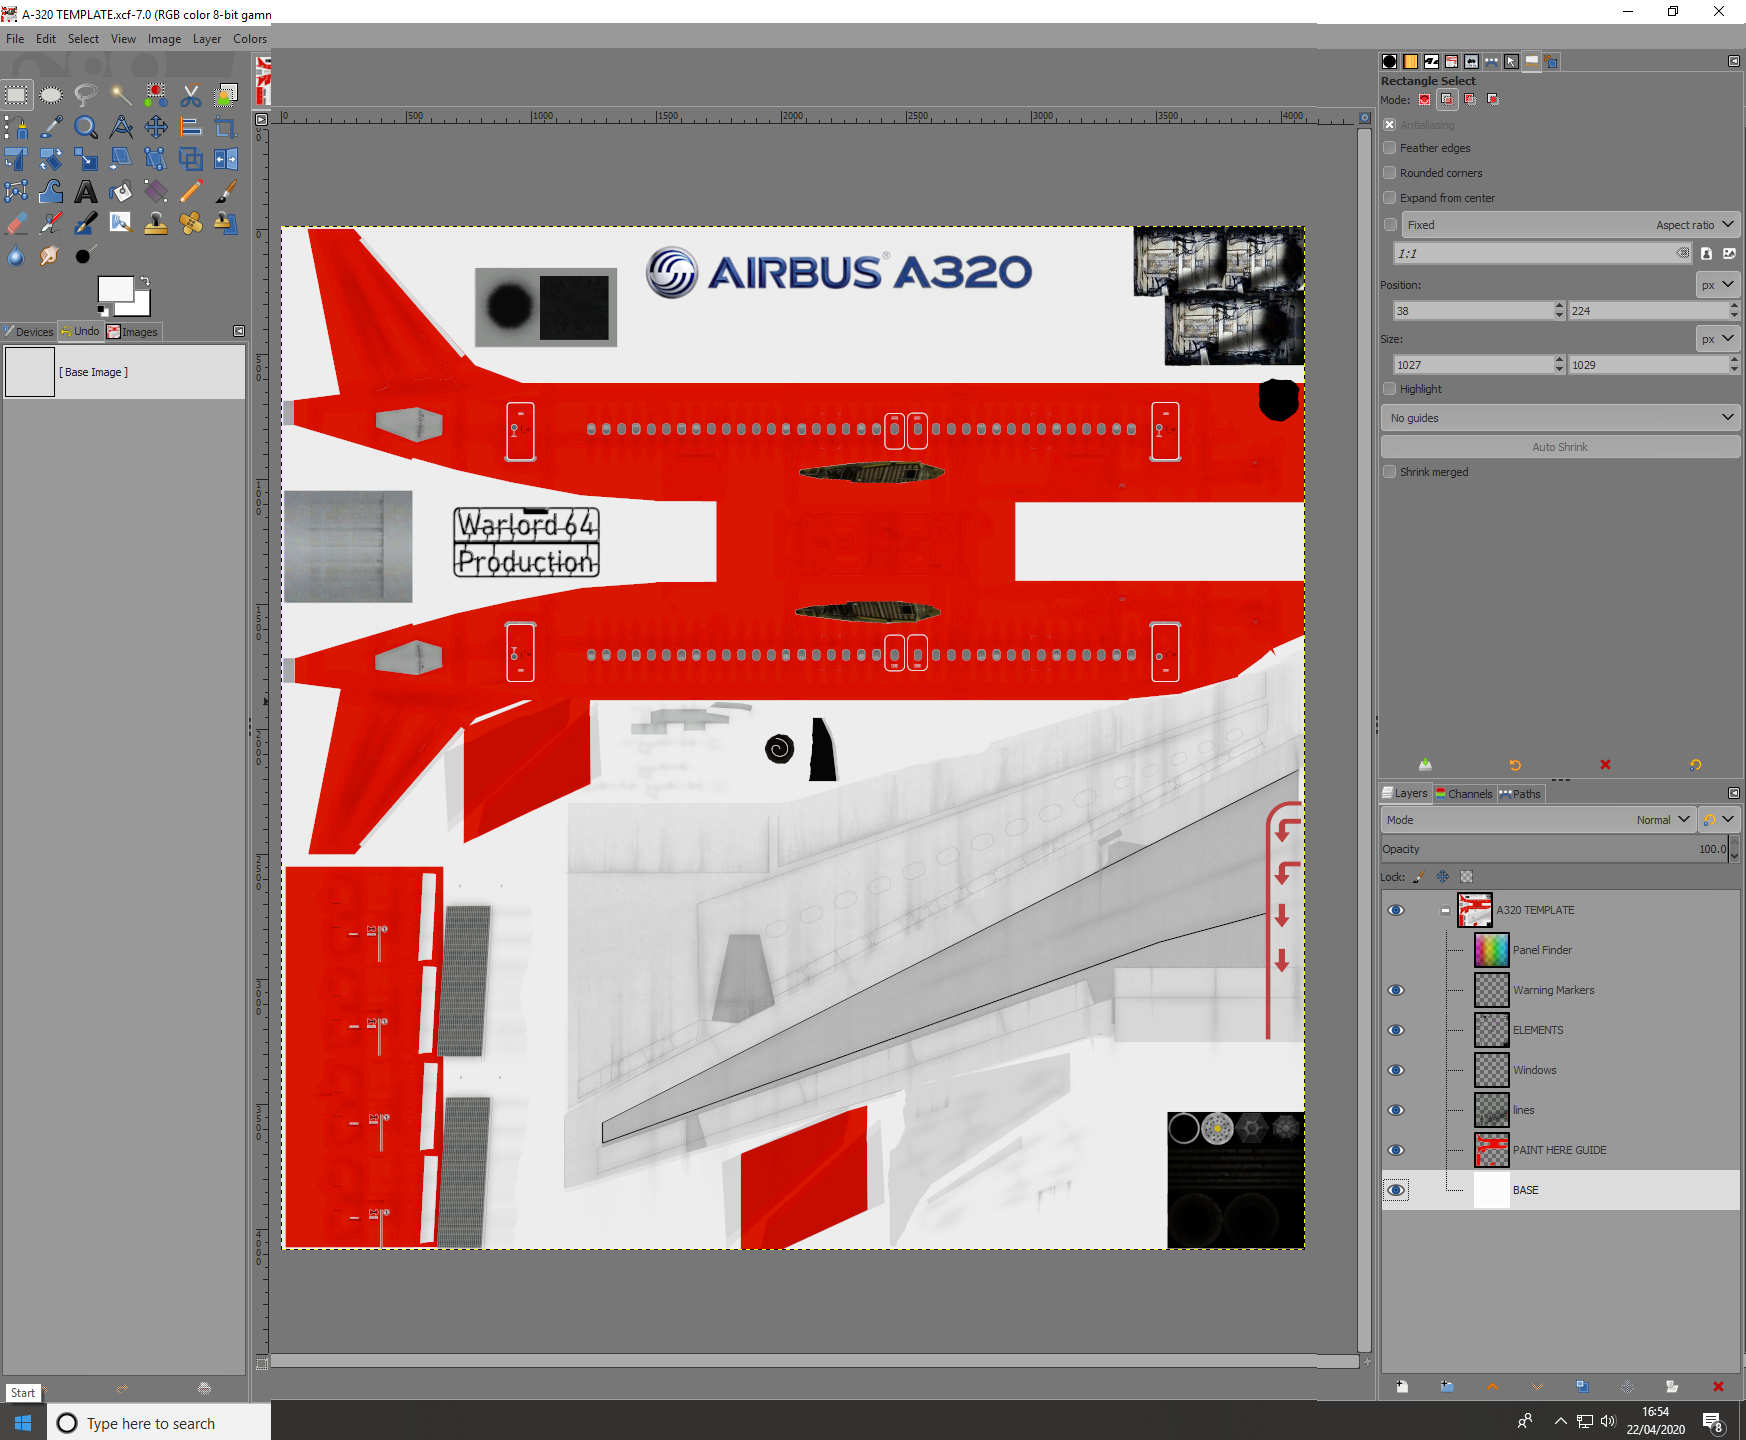Viewport: 1746px width, 1440px height.
Task: Activate the Zoom tool
Action: click(86, 127)
